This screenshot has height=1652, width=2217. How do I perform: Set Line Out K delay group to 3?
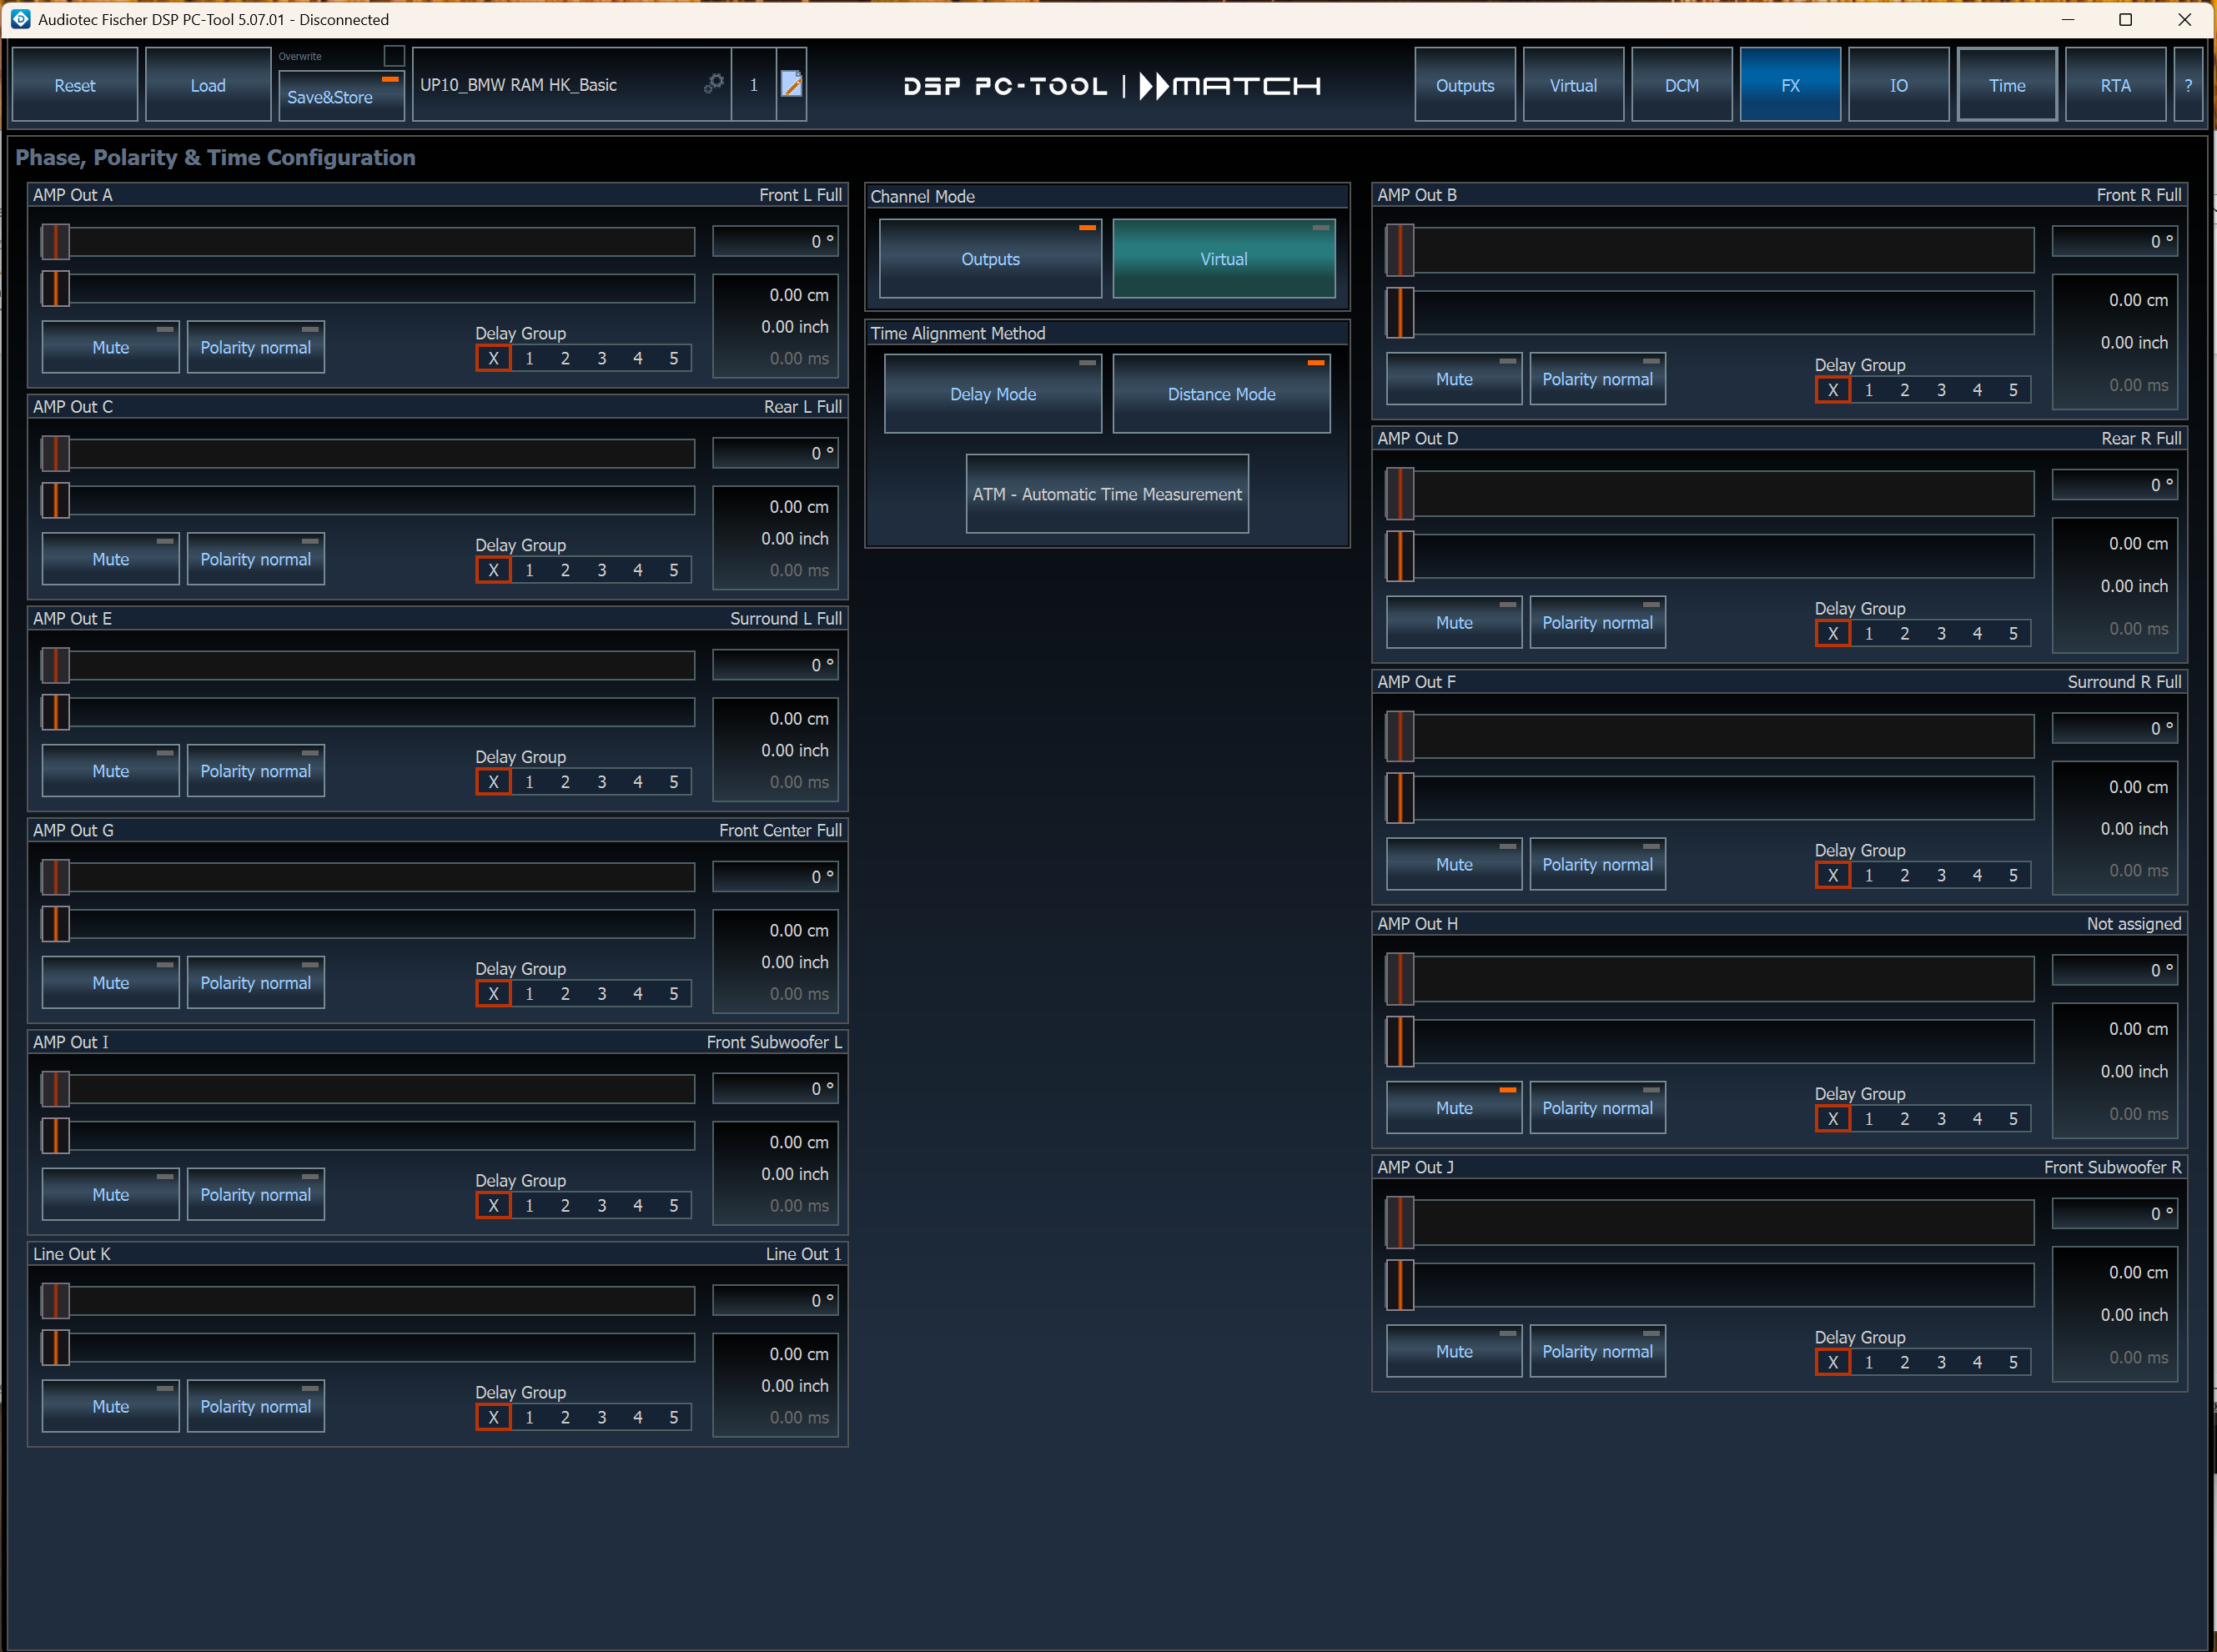click(601, 1417)
